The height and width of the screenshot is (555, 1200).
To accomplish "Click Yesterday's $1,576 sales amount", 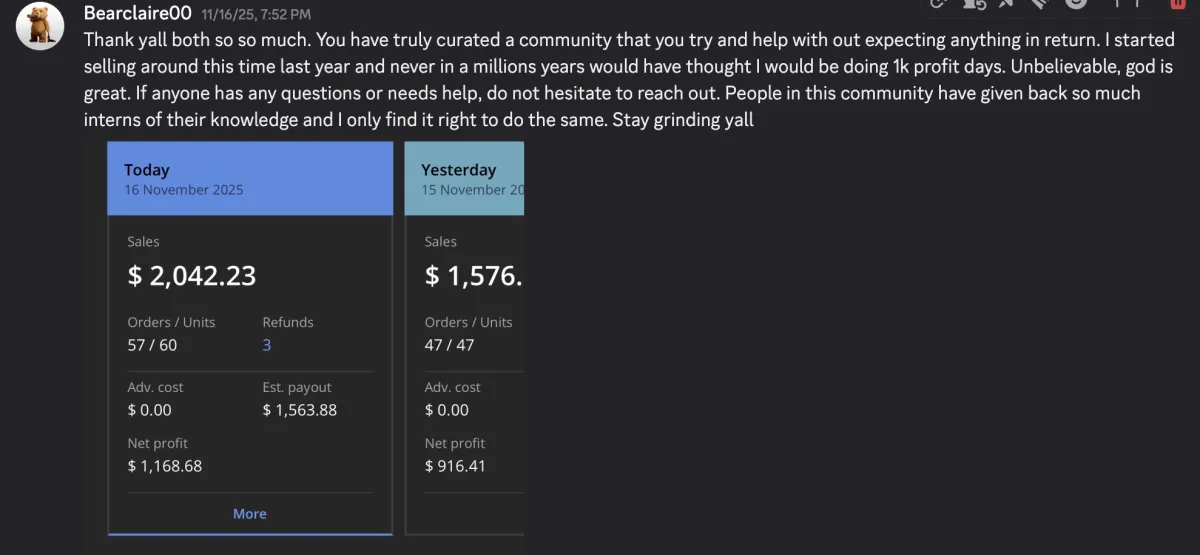I will 473,276.
